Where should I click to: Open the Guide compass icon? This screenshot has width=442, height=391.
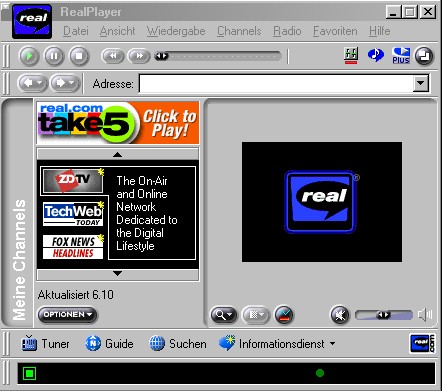[93, 343]
